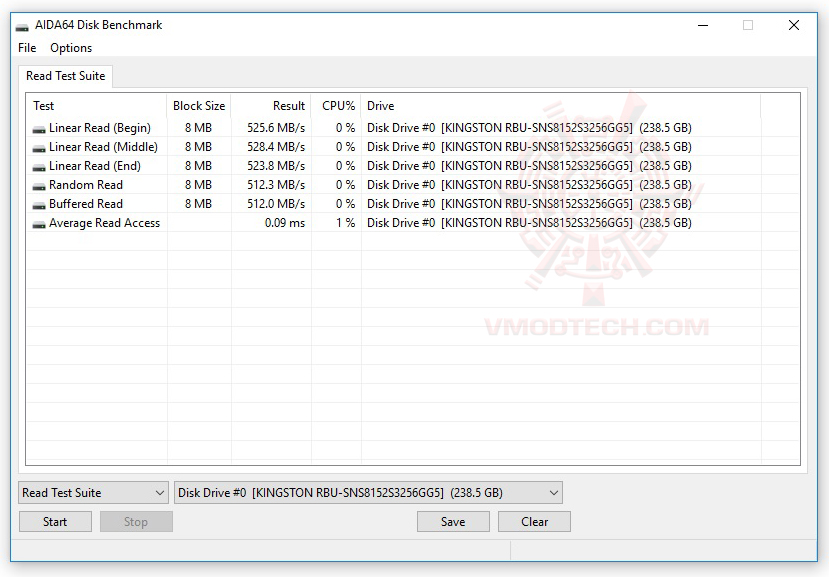The image size is (829, 577).
Task: Click the 512.3 MB/s result value
Action: (276, 185)
